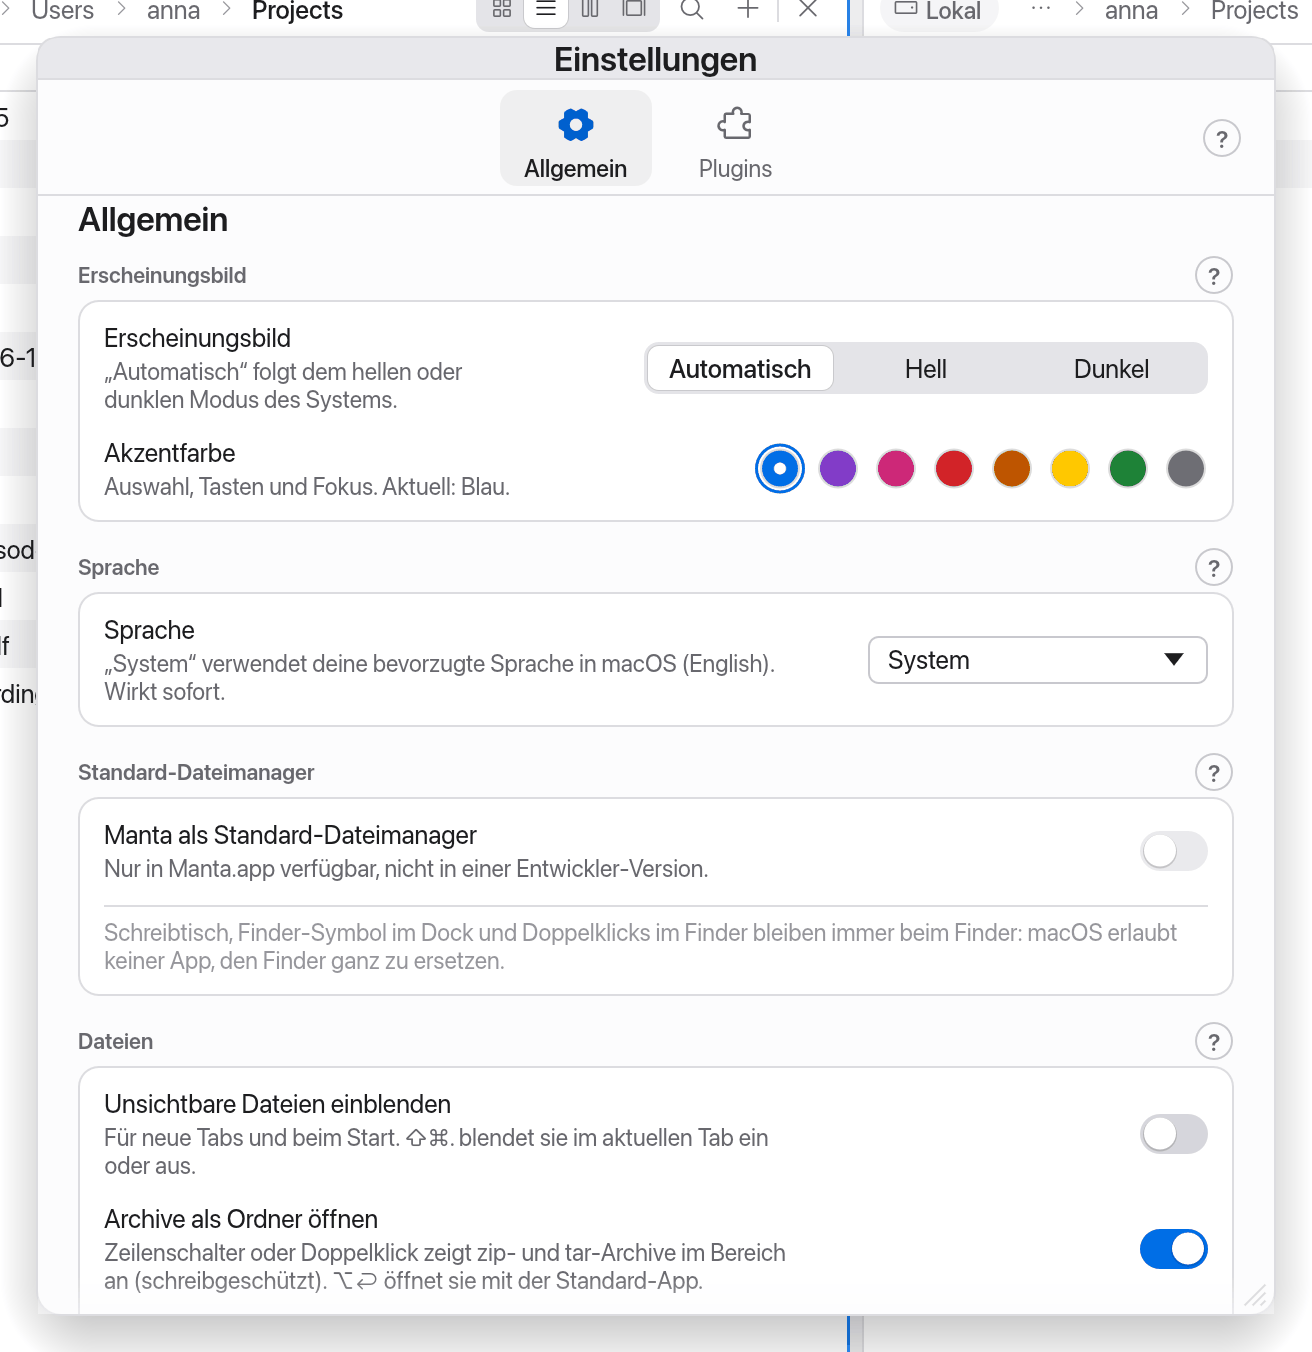The image size is (1312, 1352).
Task: Open help for the Erscheinungsbild section
Action: pyautogui.click(x=1214, y=276)
